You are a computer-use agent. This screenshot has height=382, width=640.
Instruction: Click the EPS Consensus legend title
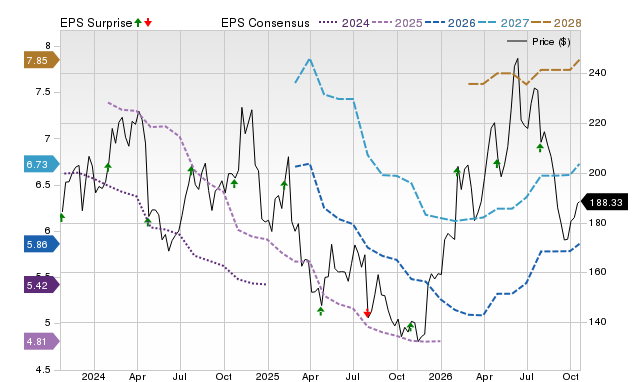coord(265,23)
